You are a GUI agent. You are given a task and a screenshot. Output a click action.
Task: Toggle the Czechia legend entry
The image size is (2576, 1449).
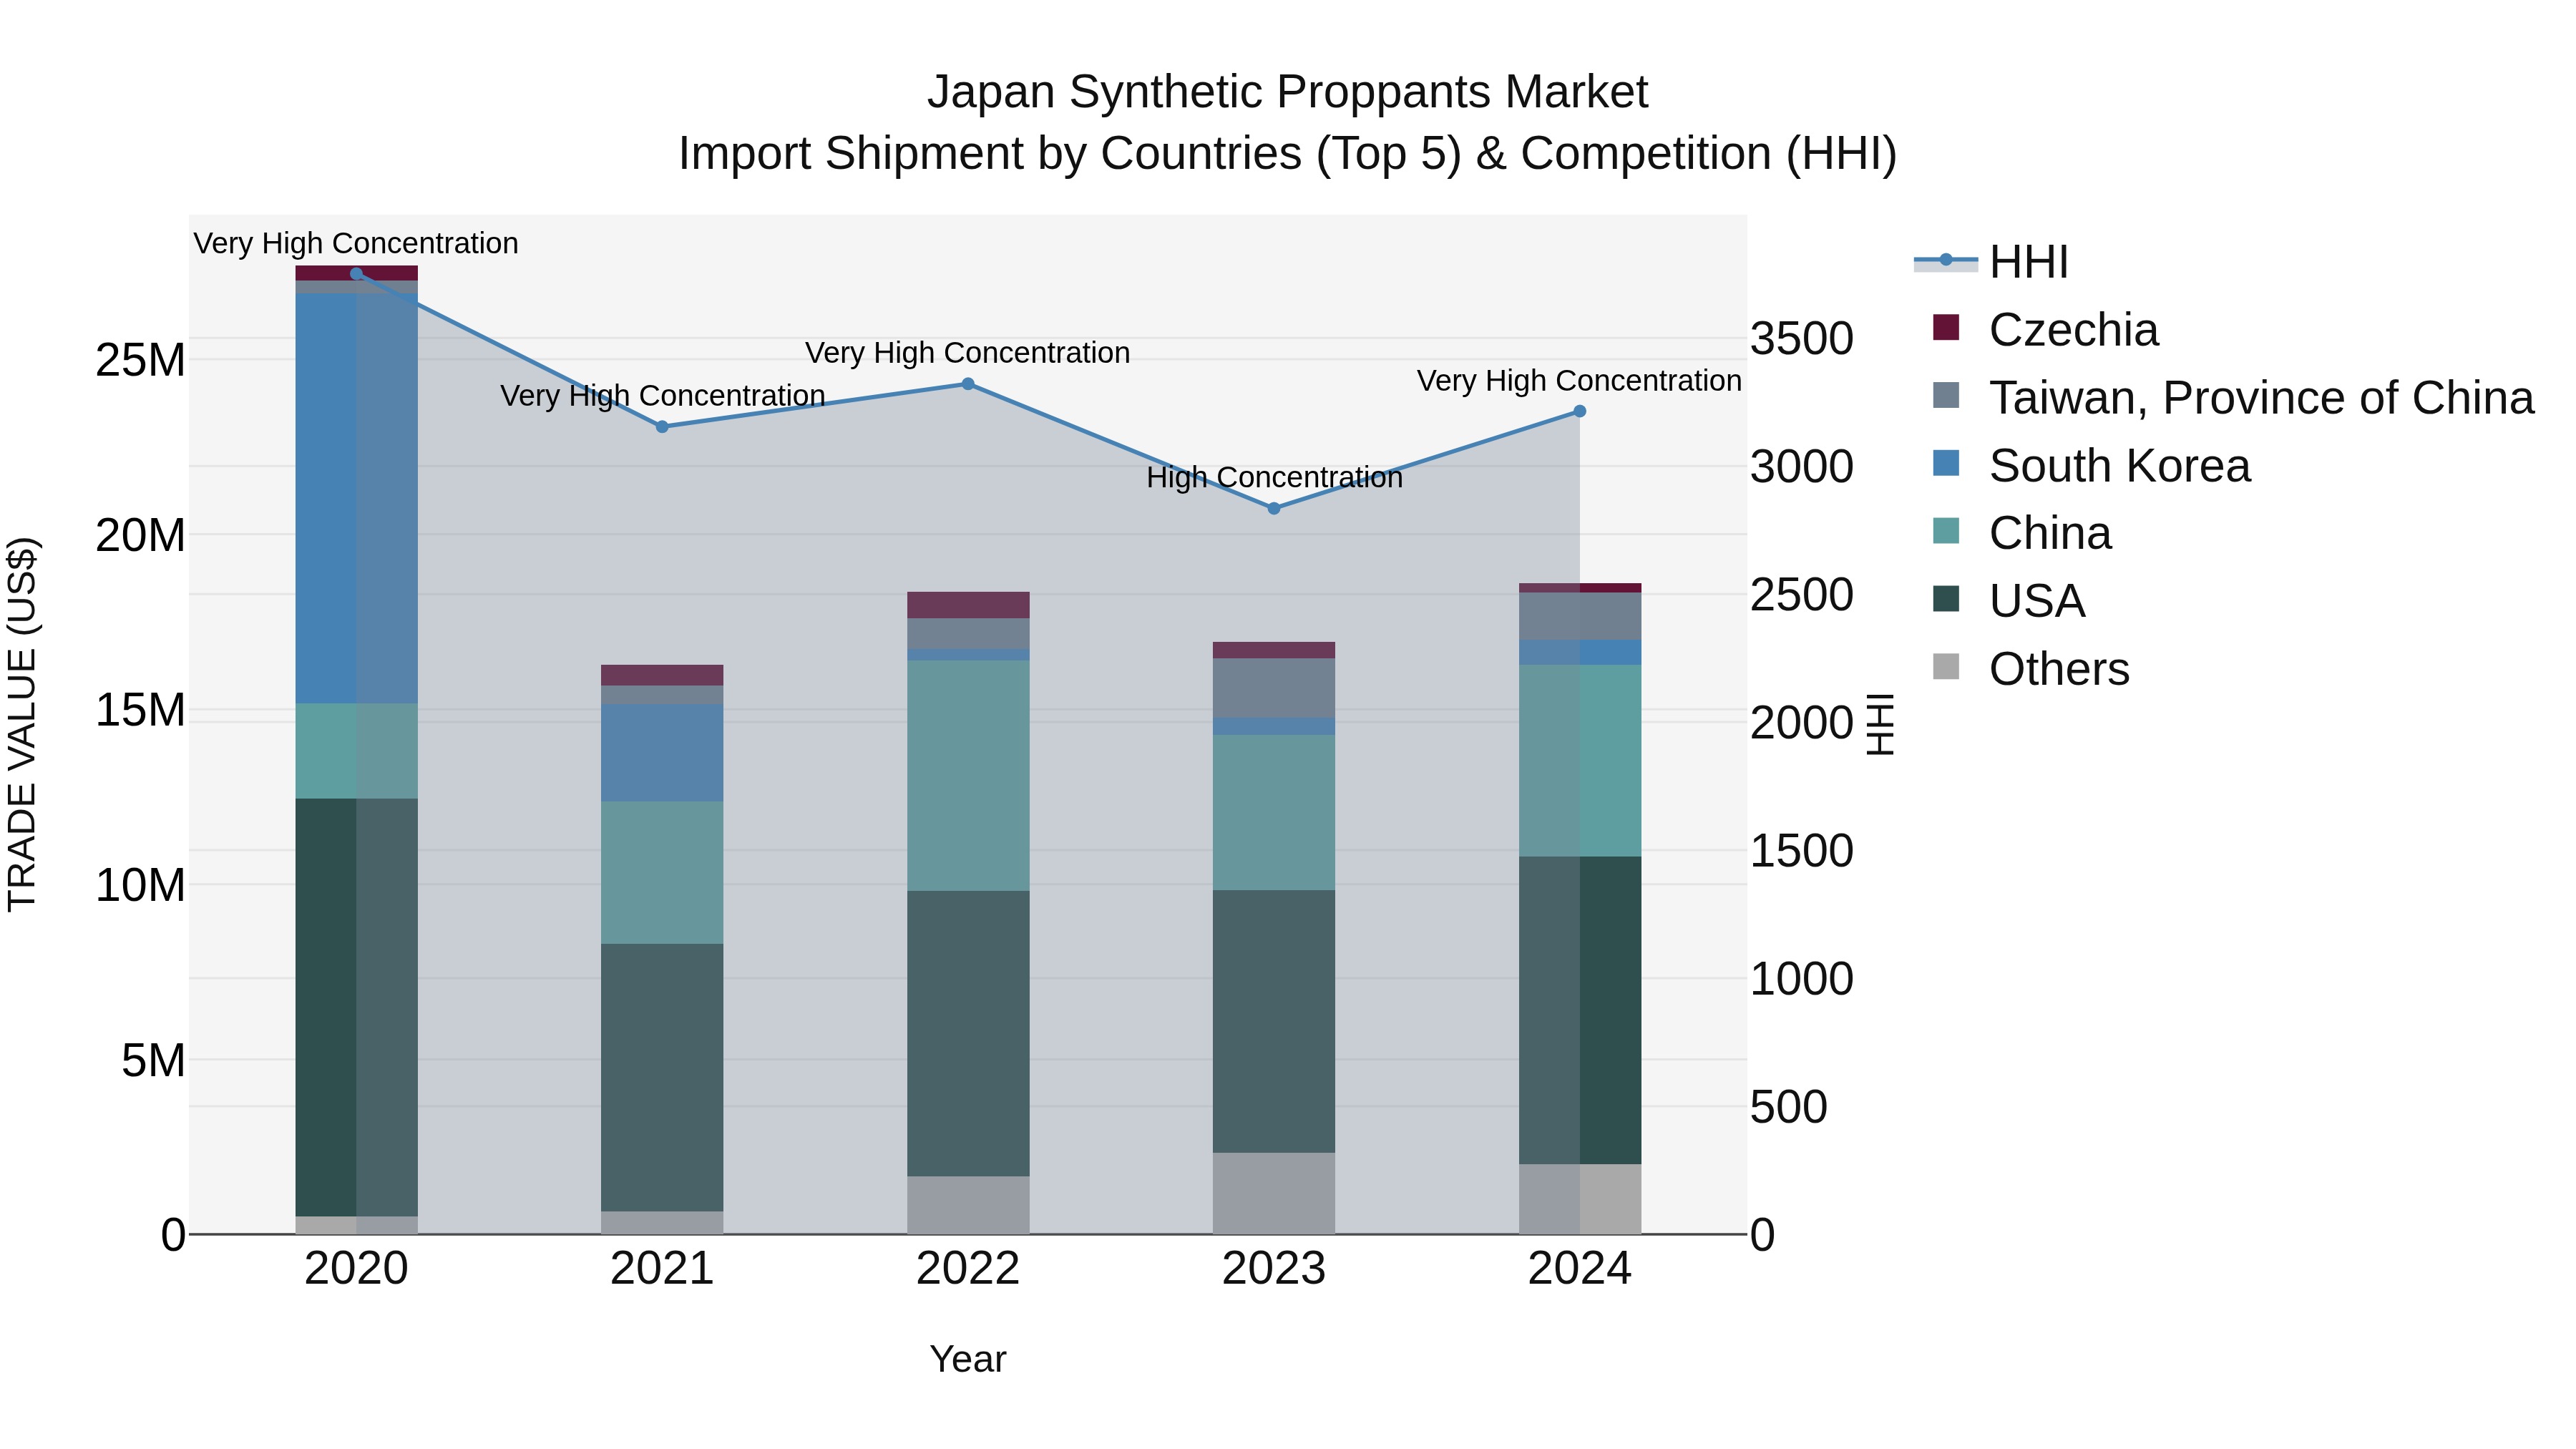tap(2045, 329)
